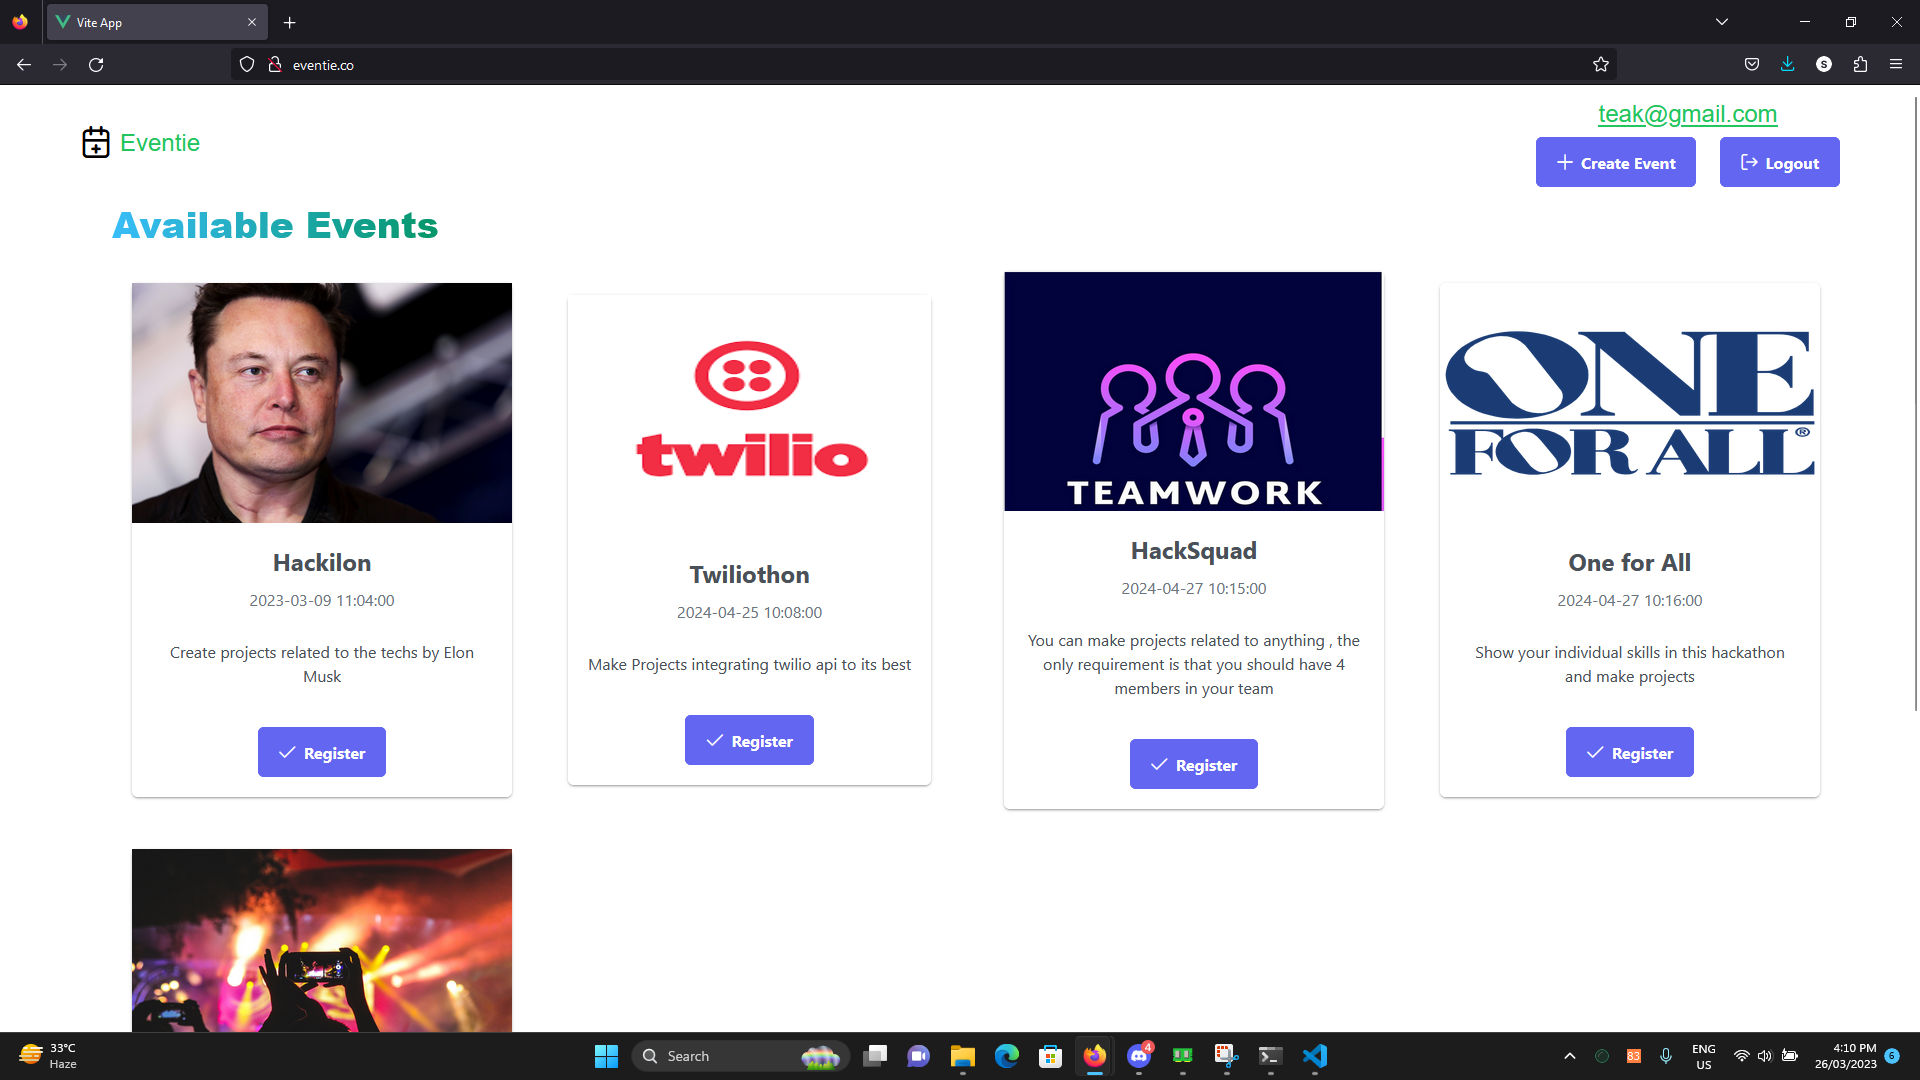Image resolution: width=1920 pixels, height=1080 pixels.
Task: Open Firefox downloads panel
Action: [x=1788, y=65]
